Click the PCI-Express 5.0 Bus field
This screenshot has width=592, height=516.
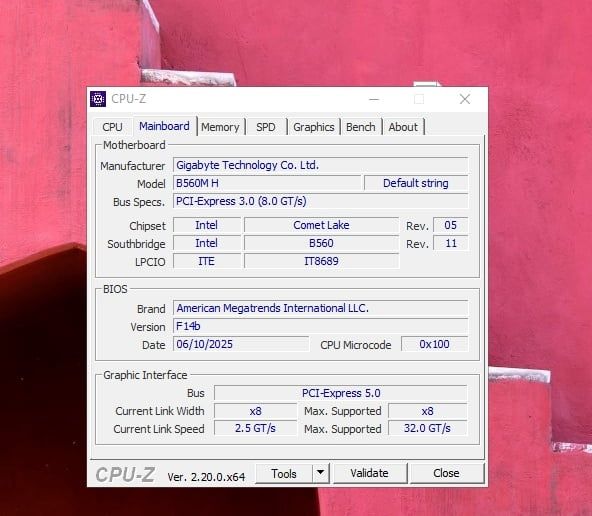[341, 393]
